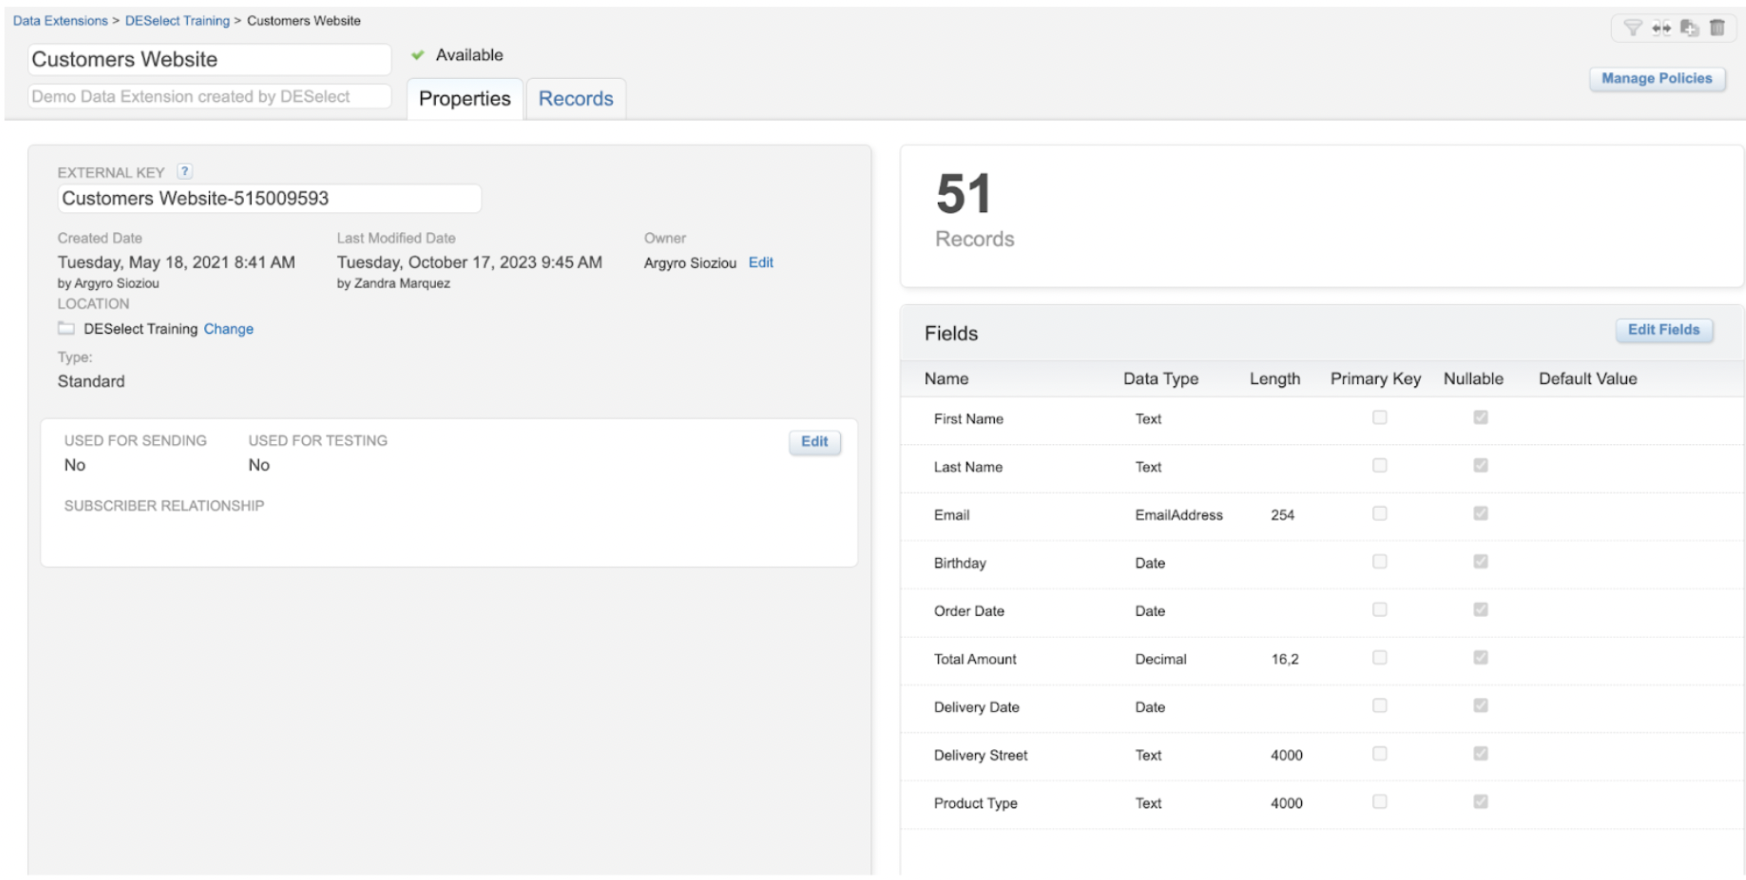This screenshot has width=1746, height=880.
Task: Delete data extension with trash icon
Action: [1717, 28]
